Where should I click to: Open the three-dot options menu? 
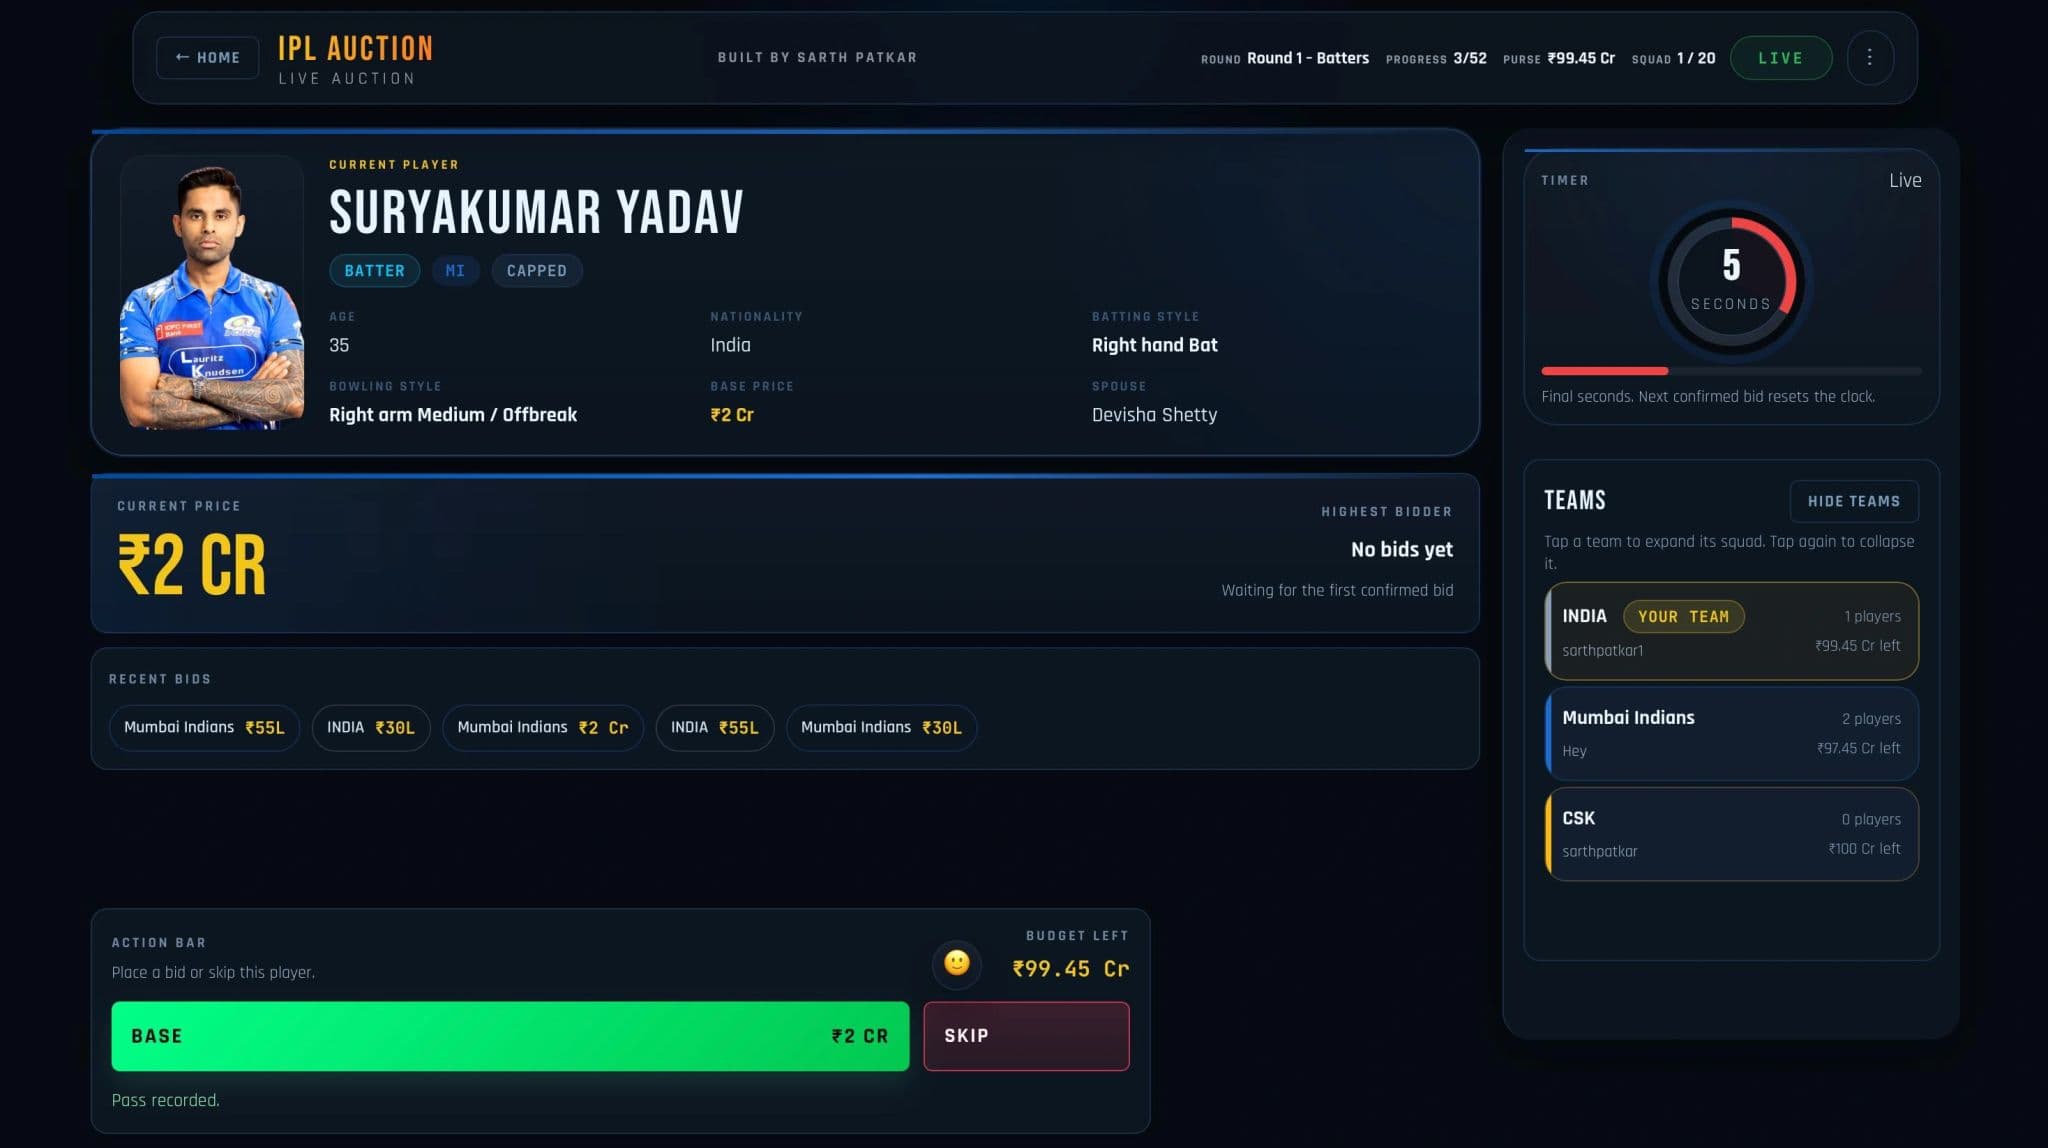click(x=1869, y=57)
